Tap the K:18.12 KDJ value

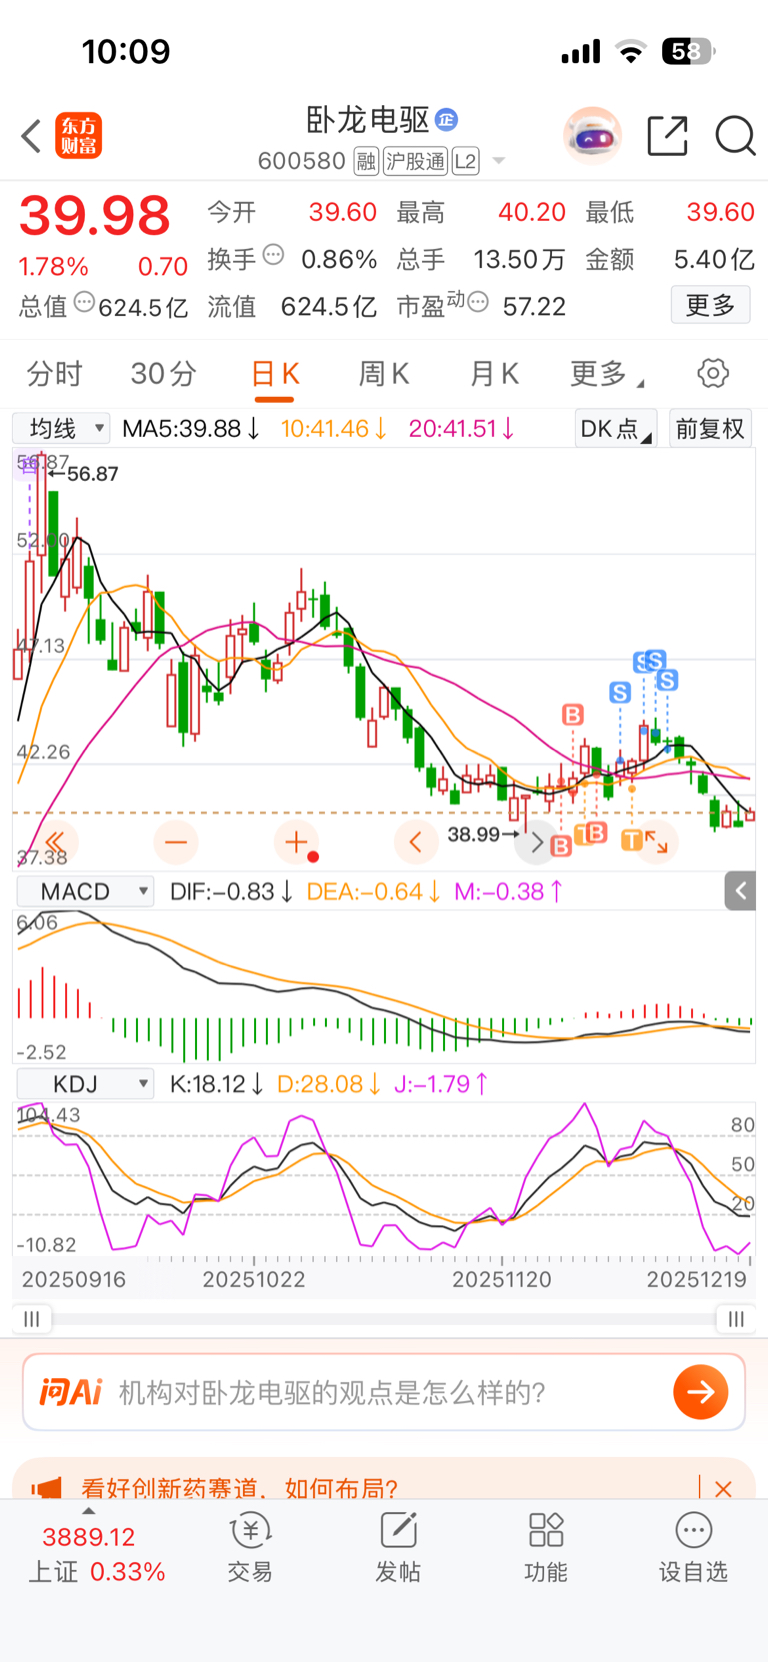click(217, 1084)
